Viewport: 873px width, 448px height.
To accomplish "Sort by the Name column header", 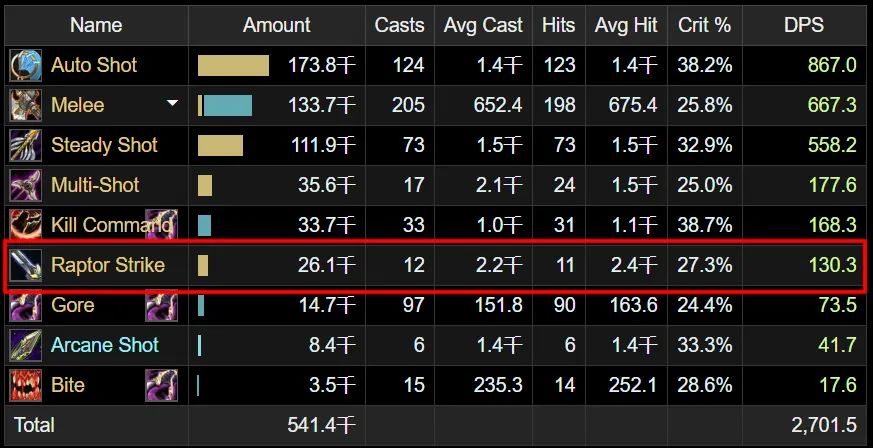I will (96, 25).
